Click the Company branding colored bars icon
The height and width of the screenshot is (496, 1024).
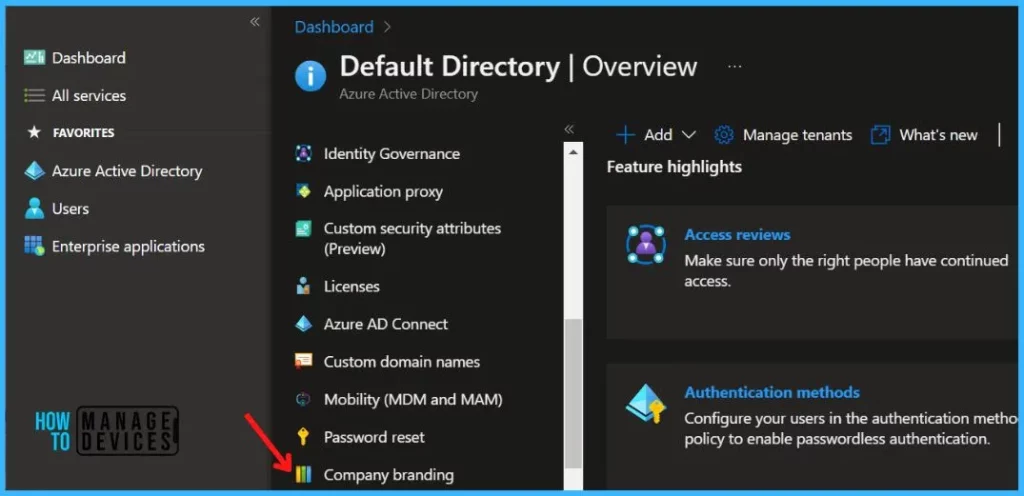tap(303, 474)
